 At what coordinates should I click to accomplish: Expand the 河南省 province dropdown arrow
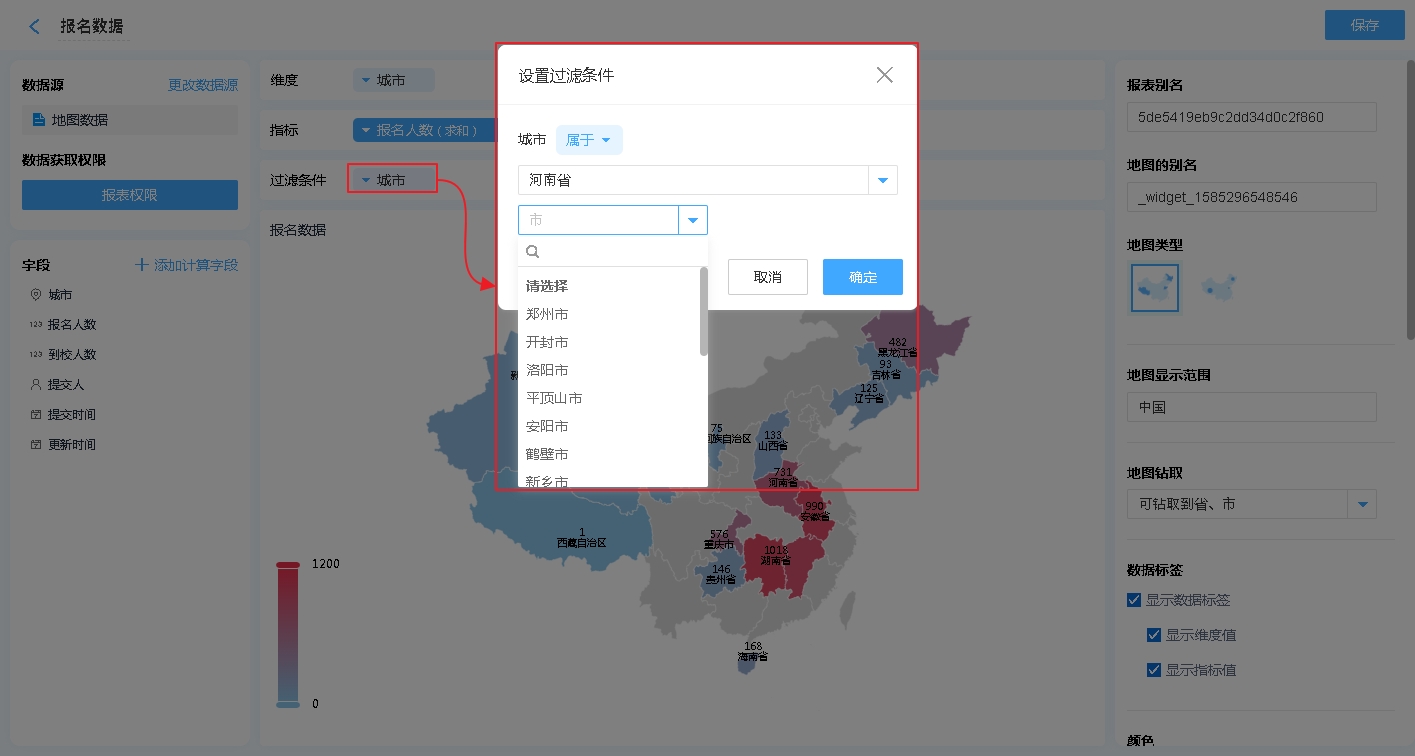click(883, 181)
